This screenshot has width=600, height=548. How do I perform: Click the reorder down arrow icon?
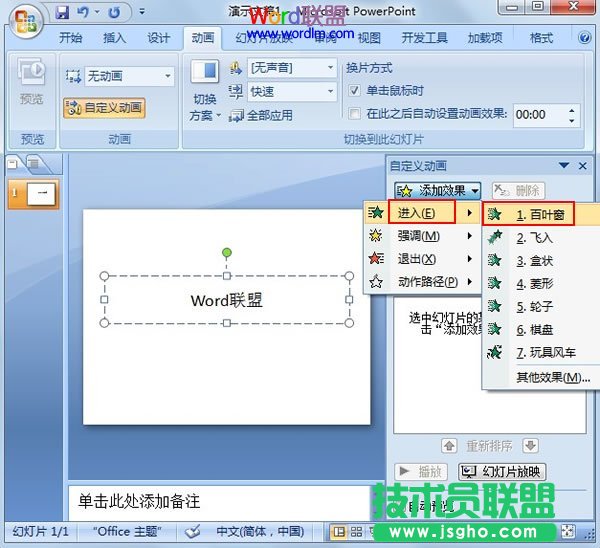click(531, 445)
